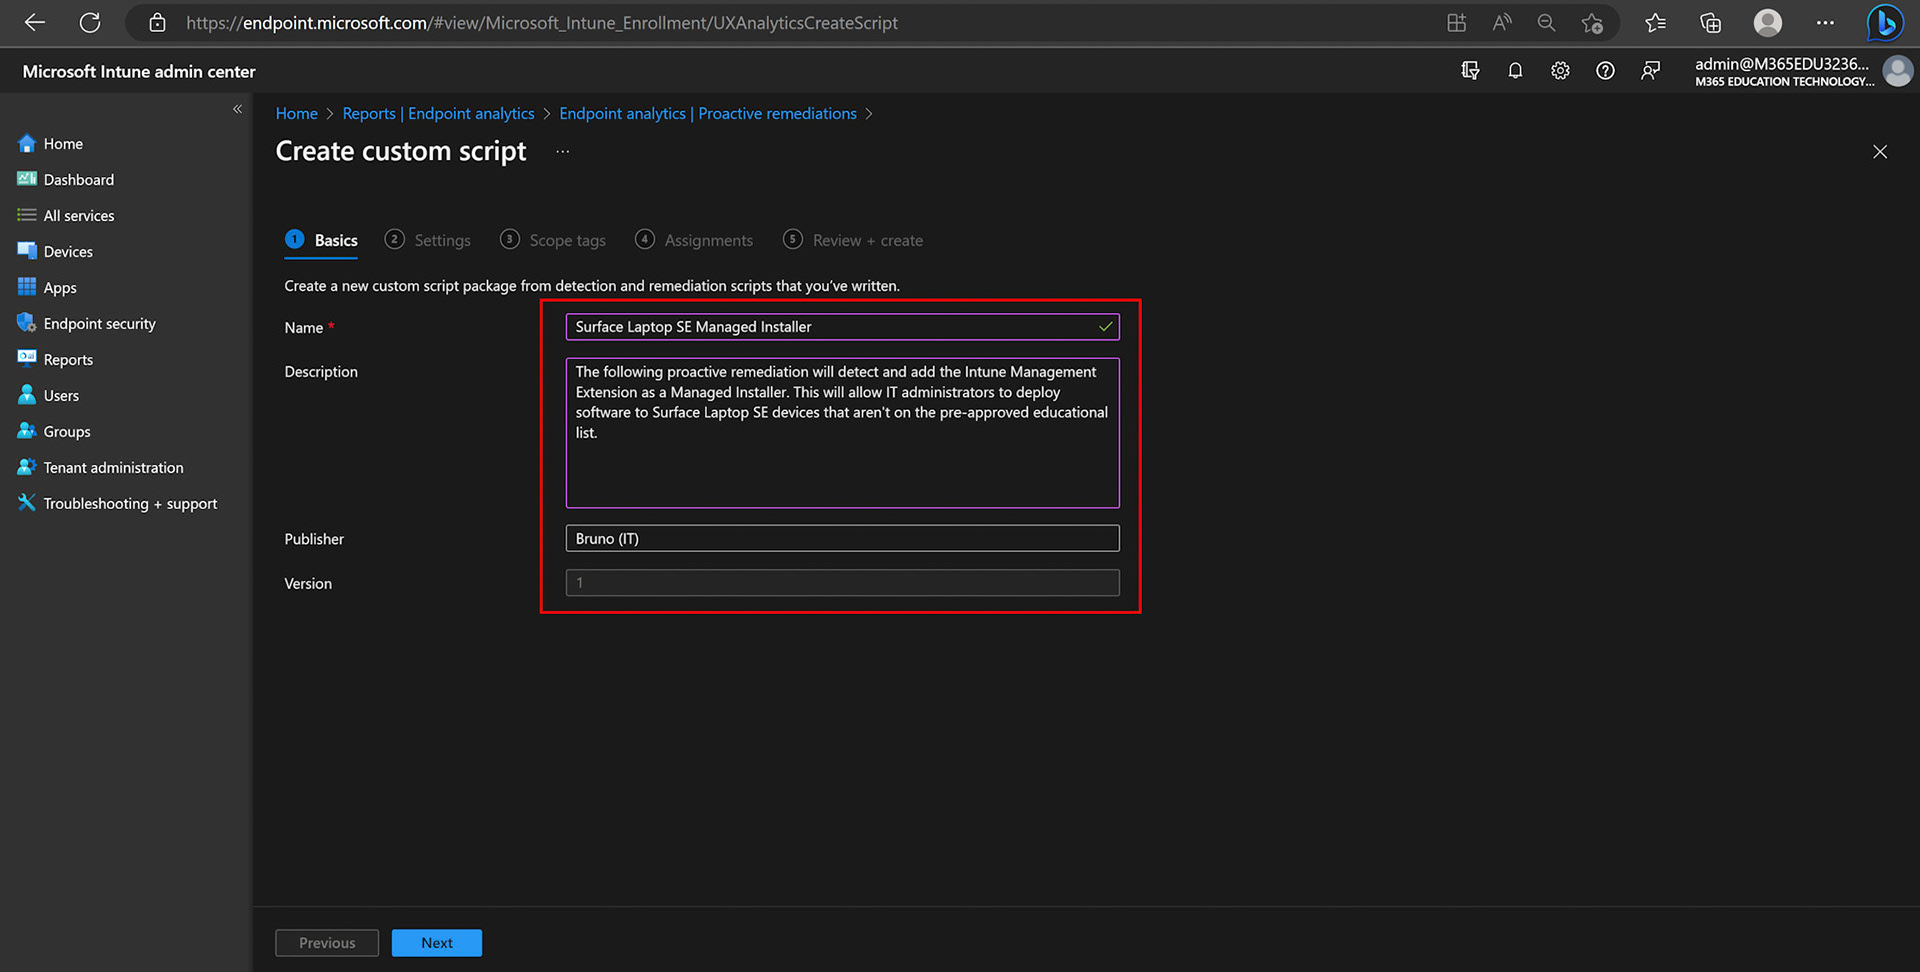Close the Create custom script blade

[x=1880, y=152]
